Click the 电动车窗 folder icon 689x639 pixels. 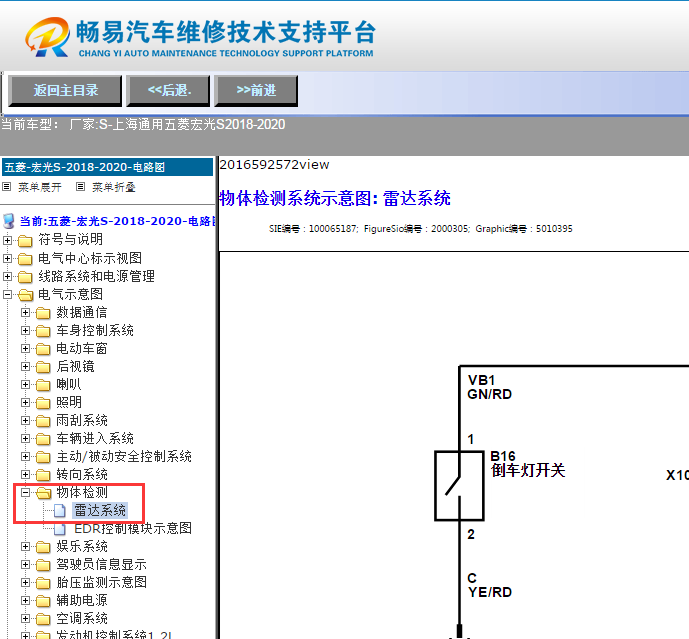[x=43, y=349]
